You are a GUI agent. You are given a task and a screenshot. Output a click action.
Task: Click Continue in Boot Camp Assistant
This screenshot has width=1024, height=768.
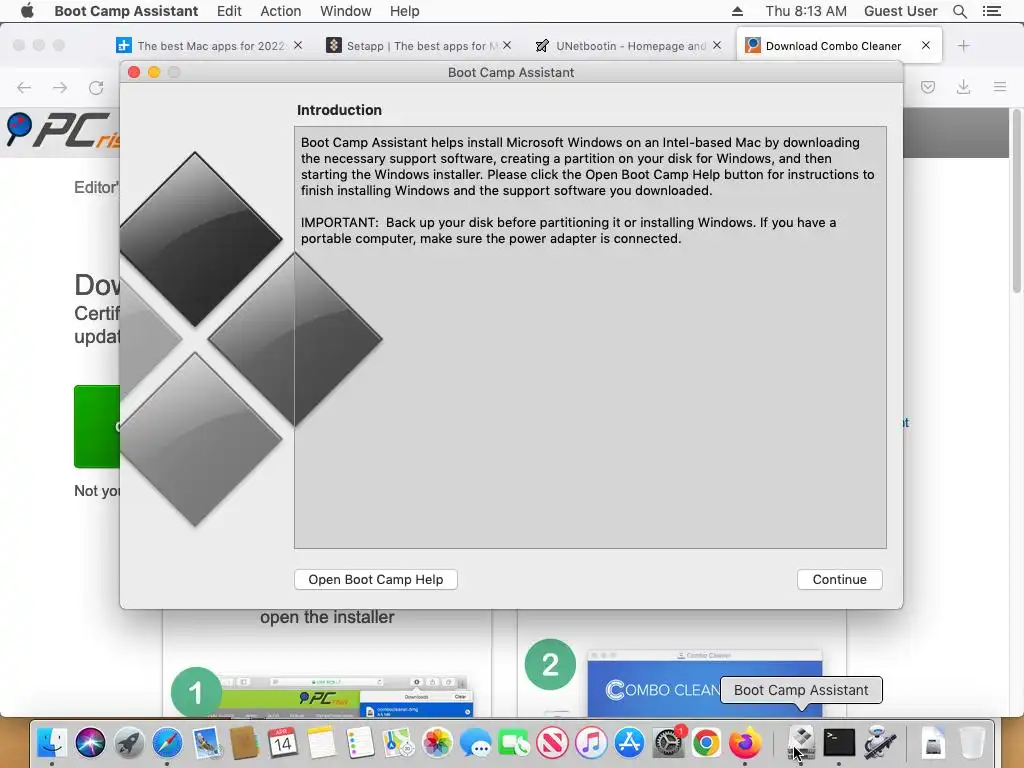839,579
